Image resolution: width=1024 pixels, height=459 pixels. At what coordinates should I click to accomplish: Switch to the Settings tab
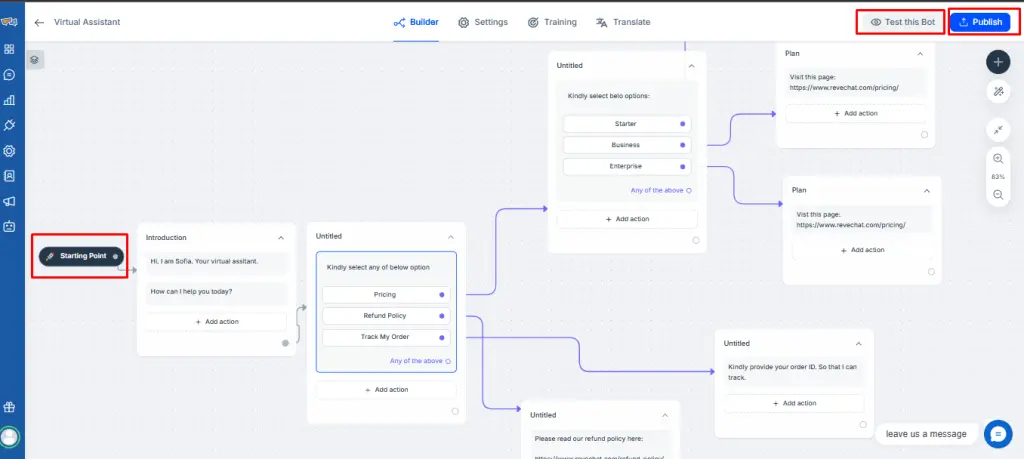click(483, 22)
